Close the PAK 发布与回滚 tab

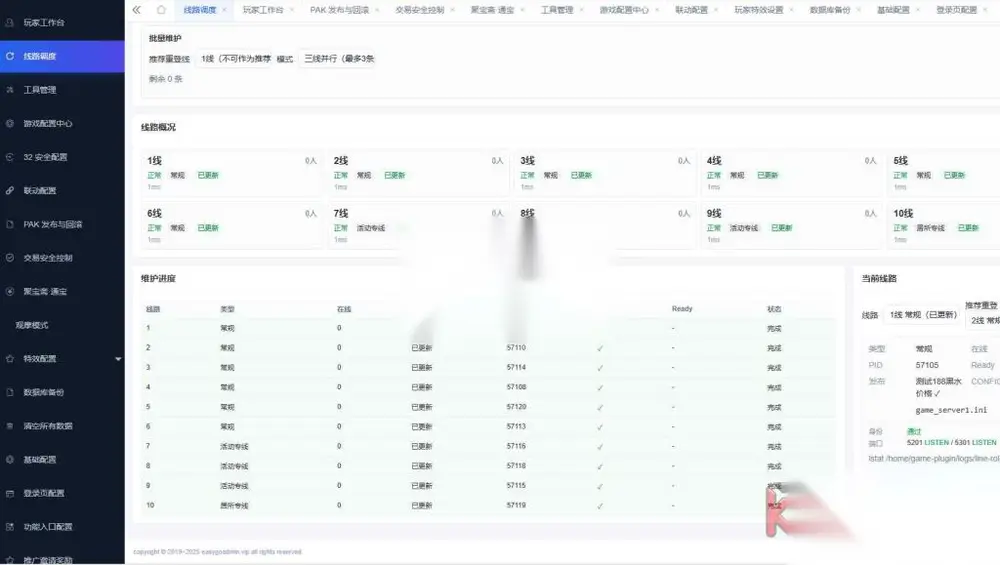point(377,10)
